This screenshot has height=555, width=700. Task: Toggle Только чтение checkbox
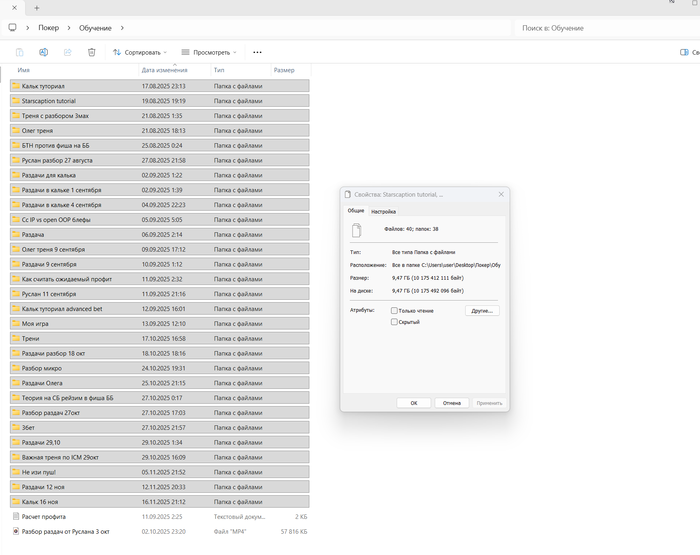point(394,310)
